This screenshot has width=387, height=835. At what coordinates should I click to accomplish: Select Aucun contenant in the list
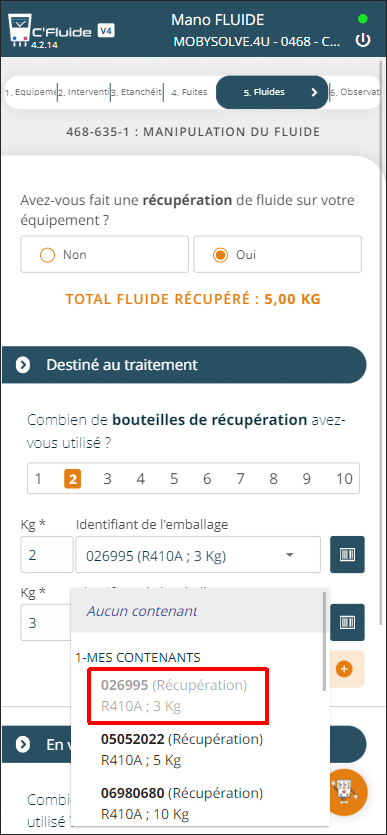click(x=197, y=611)
